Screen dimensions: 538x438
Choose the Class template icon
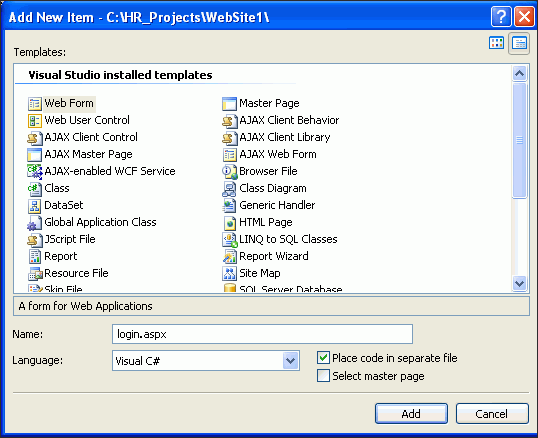[35, 189]
